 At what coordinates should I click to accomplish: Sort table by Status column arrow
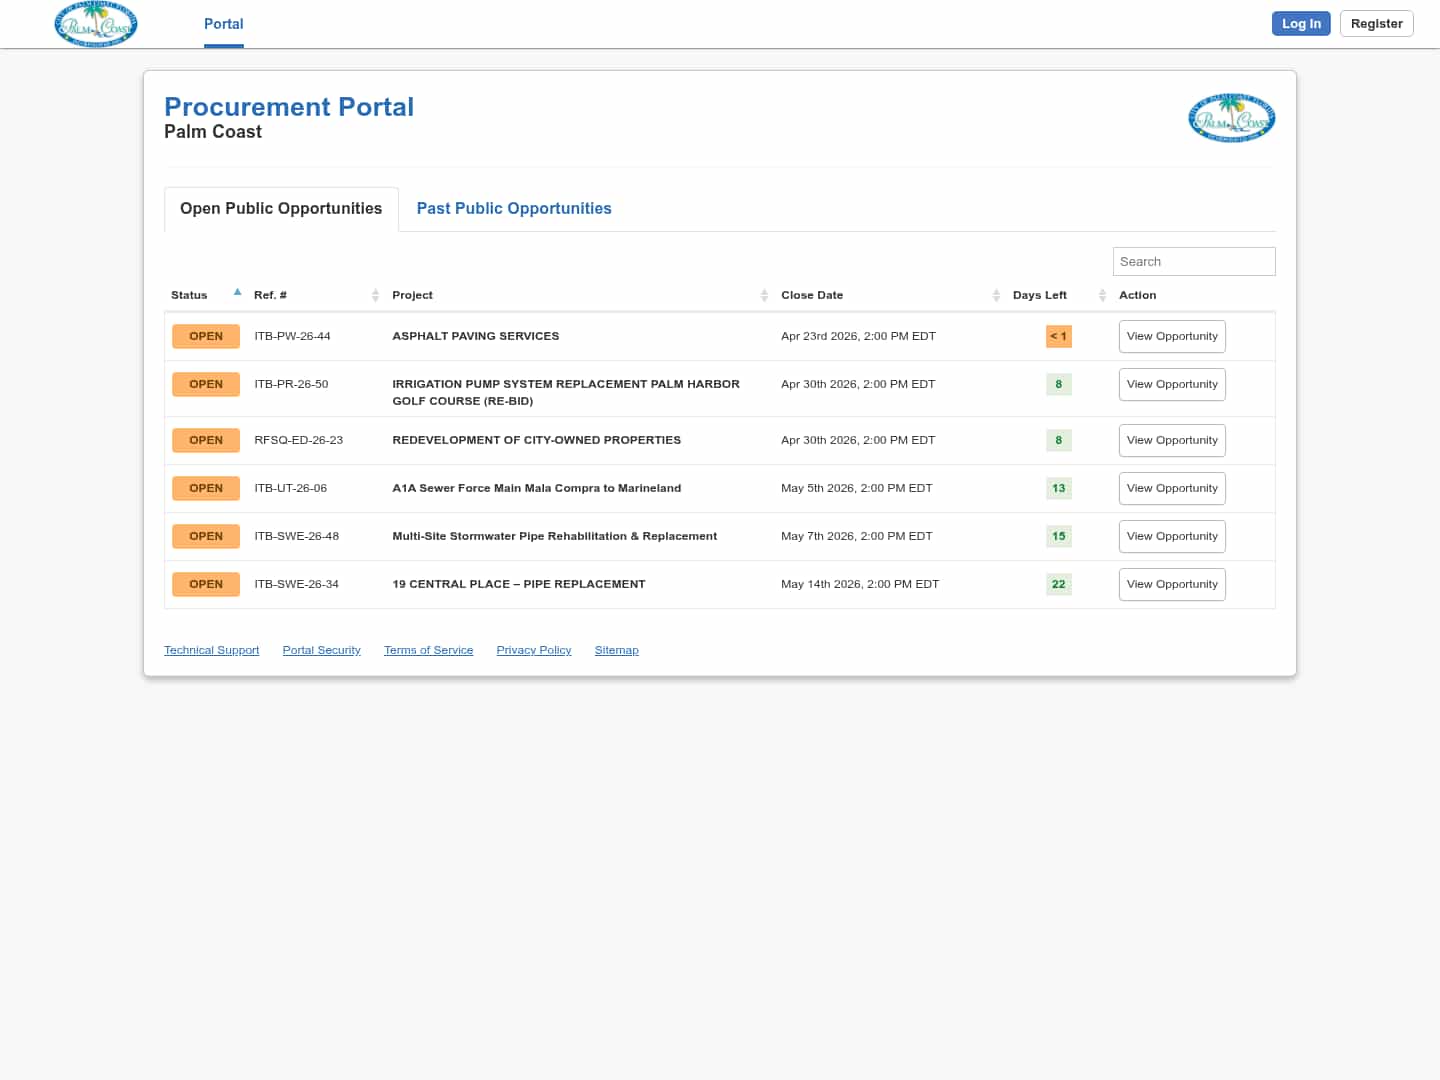[x=237, y=293]
